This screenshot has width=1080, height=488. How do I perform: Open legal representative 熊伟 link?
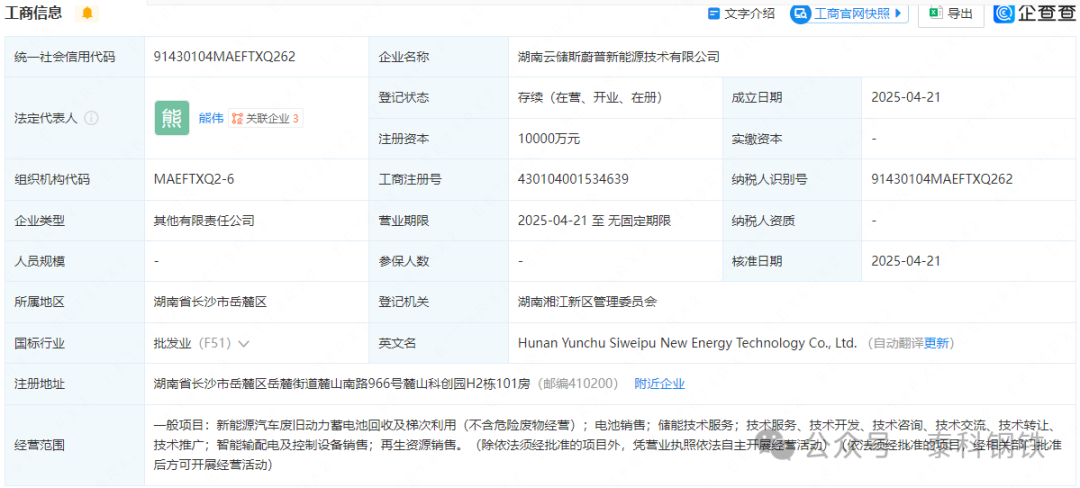pyautogui.click(x=211, y=118)
